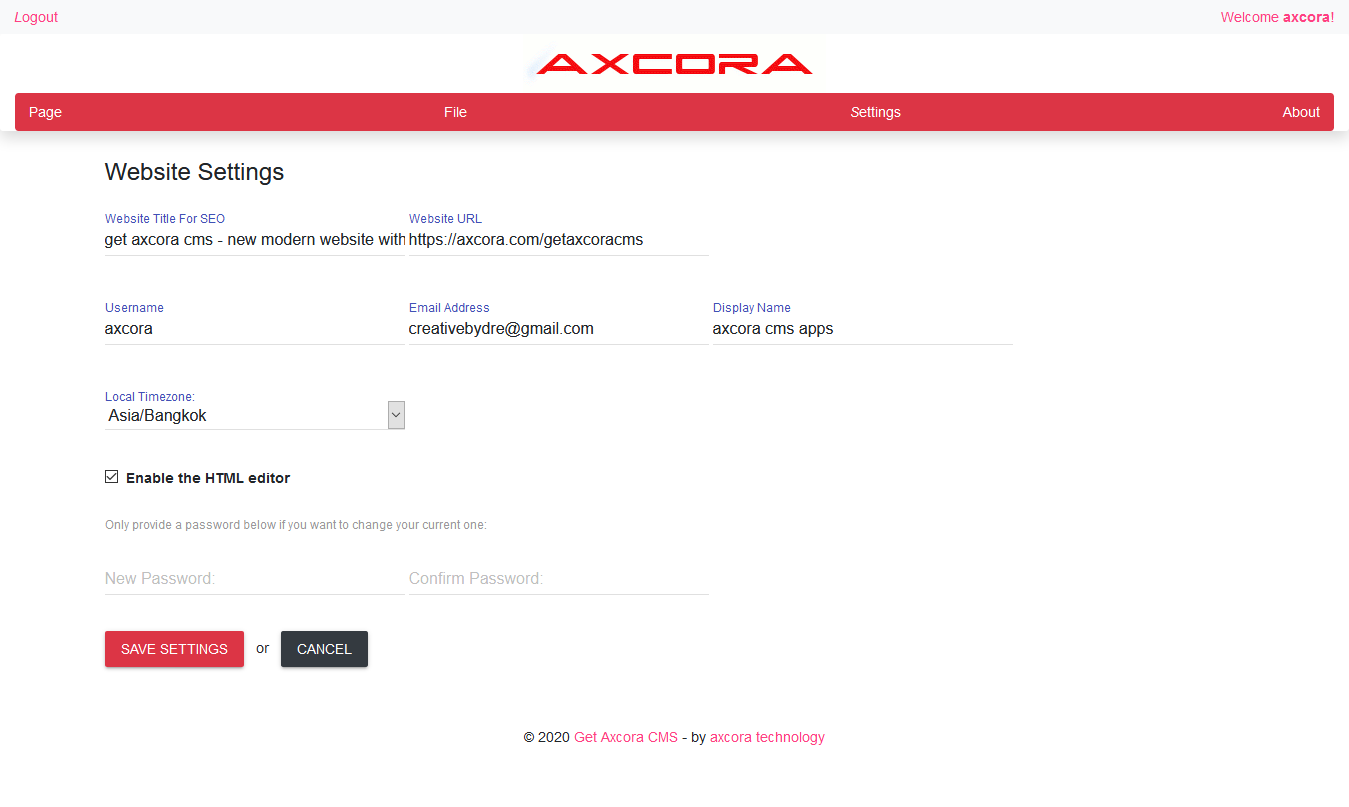The height and width of the screenshot is (807, 1349).
Task: Click the SAVE SETTINGS button
Action: [174, 648]
